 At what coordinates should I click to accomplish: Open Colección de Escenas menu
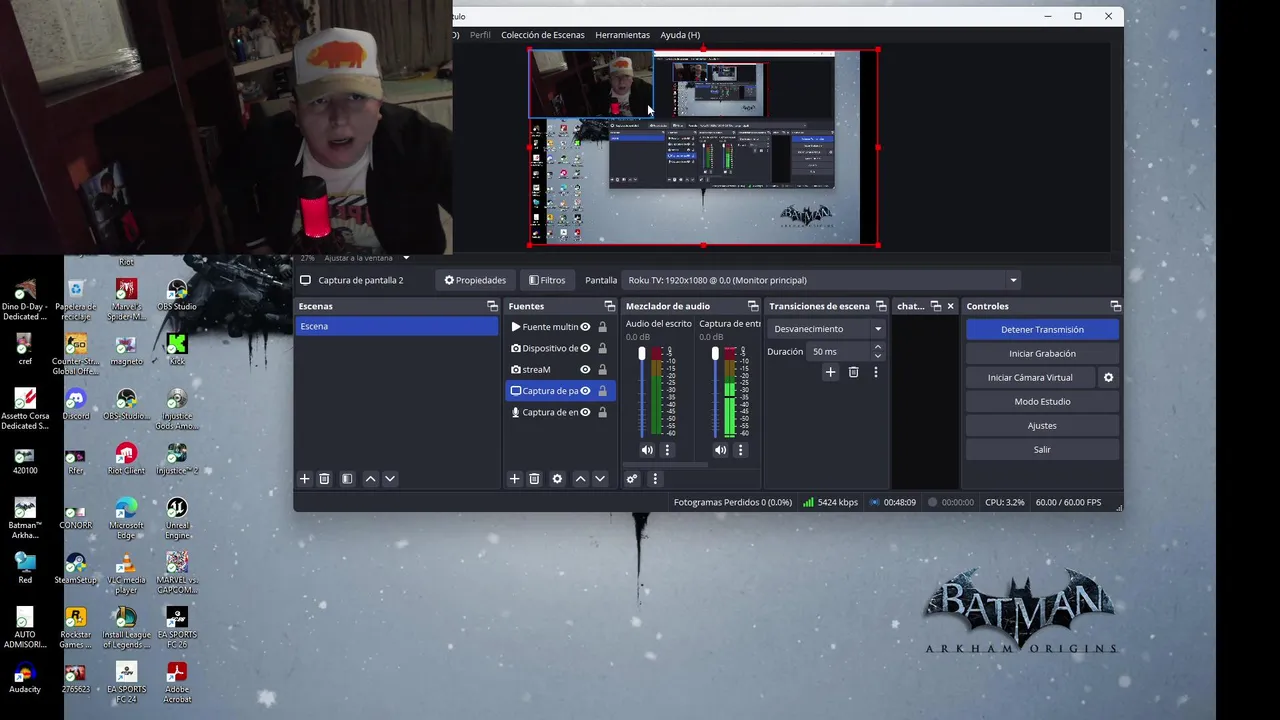click(542, 35)
